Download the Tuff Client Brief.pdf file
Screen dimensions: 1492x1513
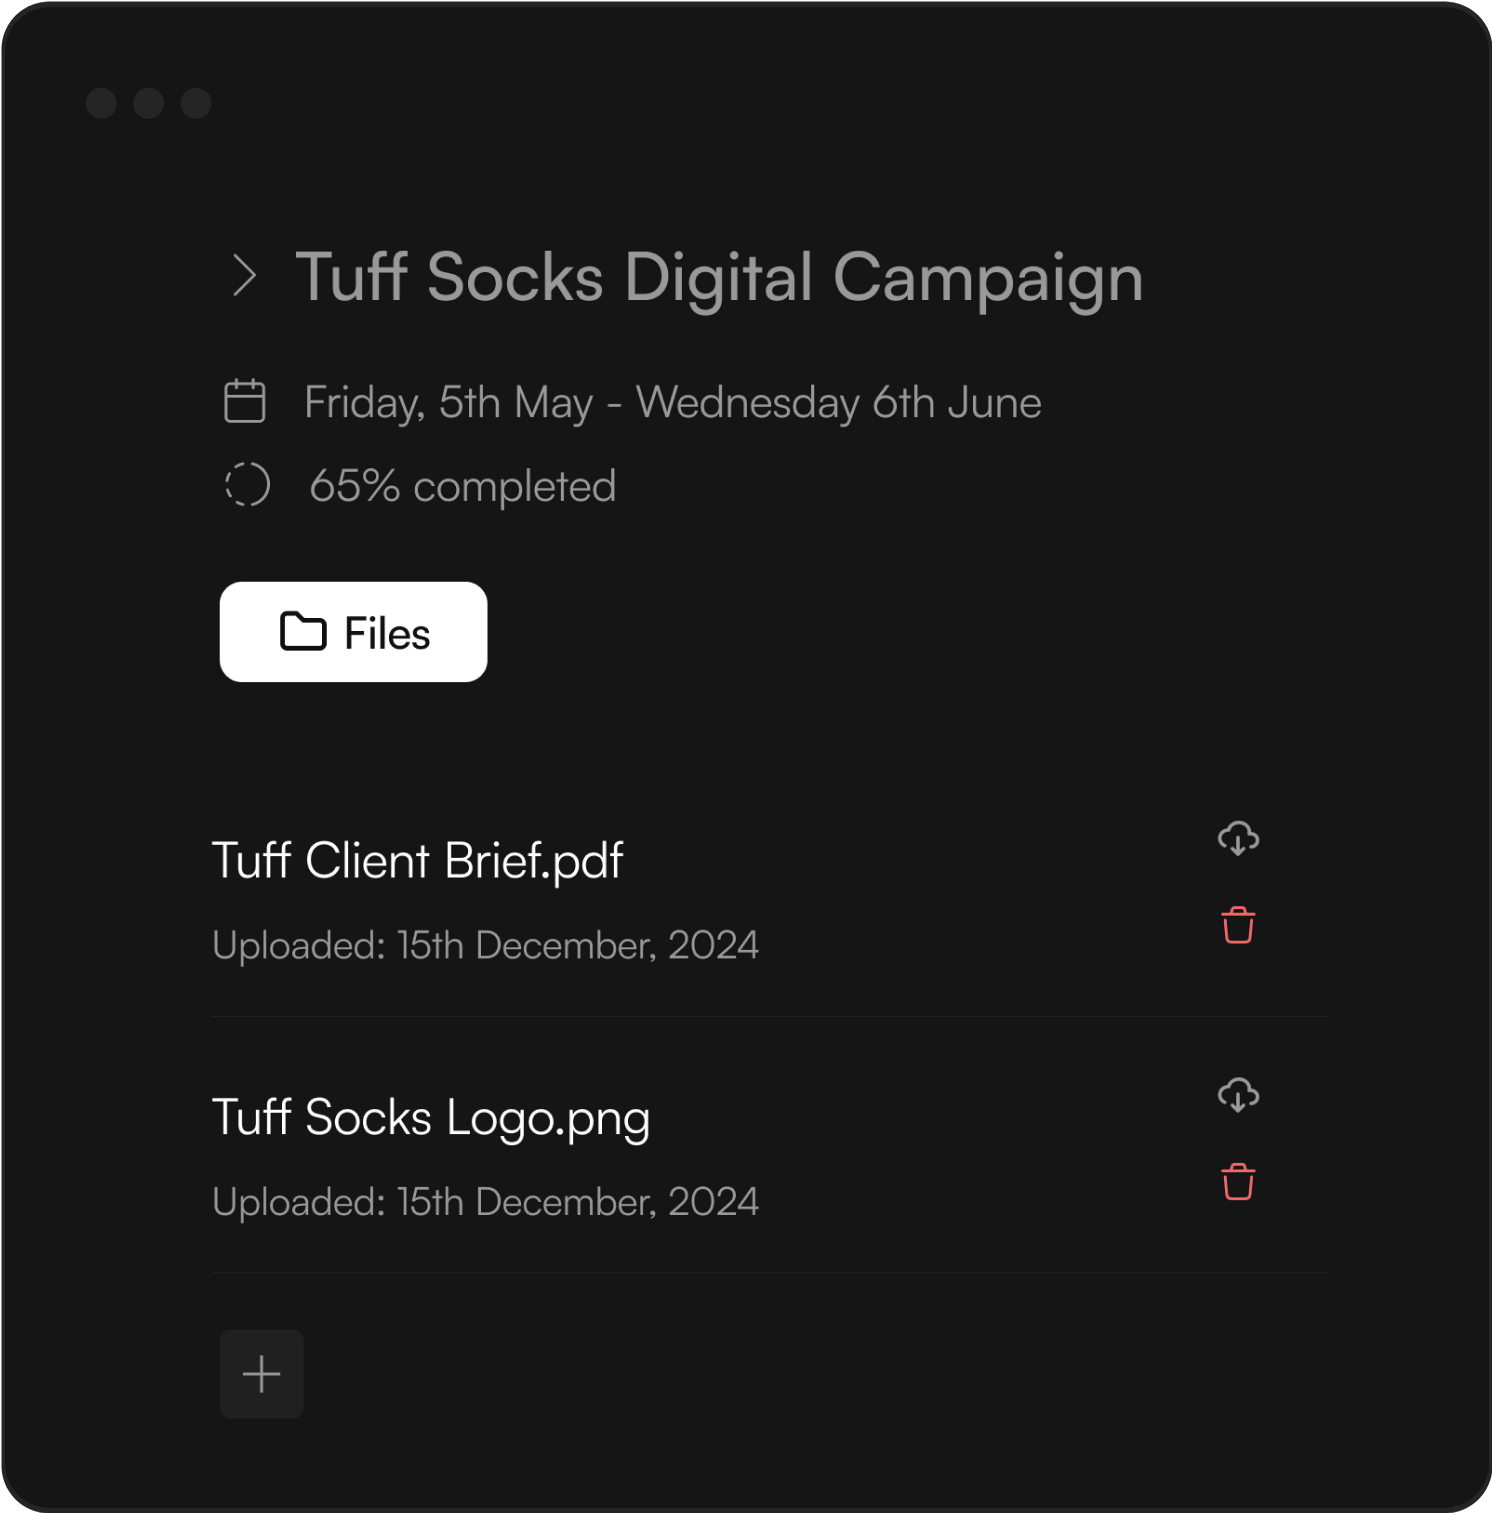pos(1238,838)
